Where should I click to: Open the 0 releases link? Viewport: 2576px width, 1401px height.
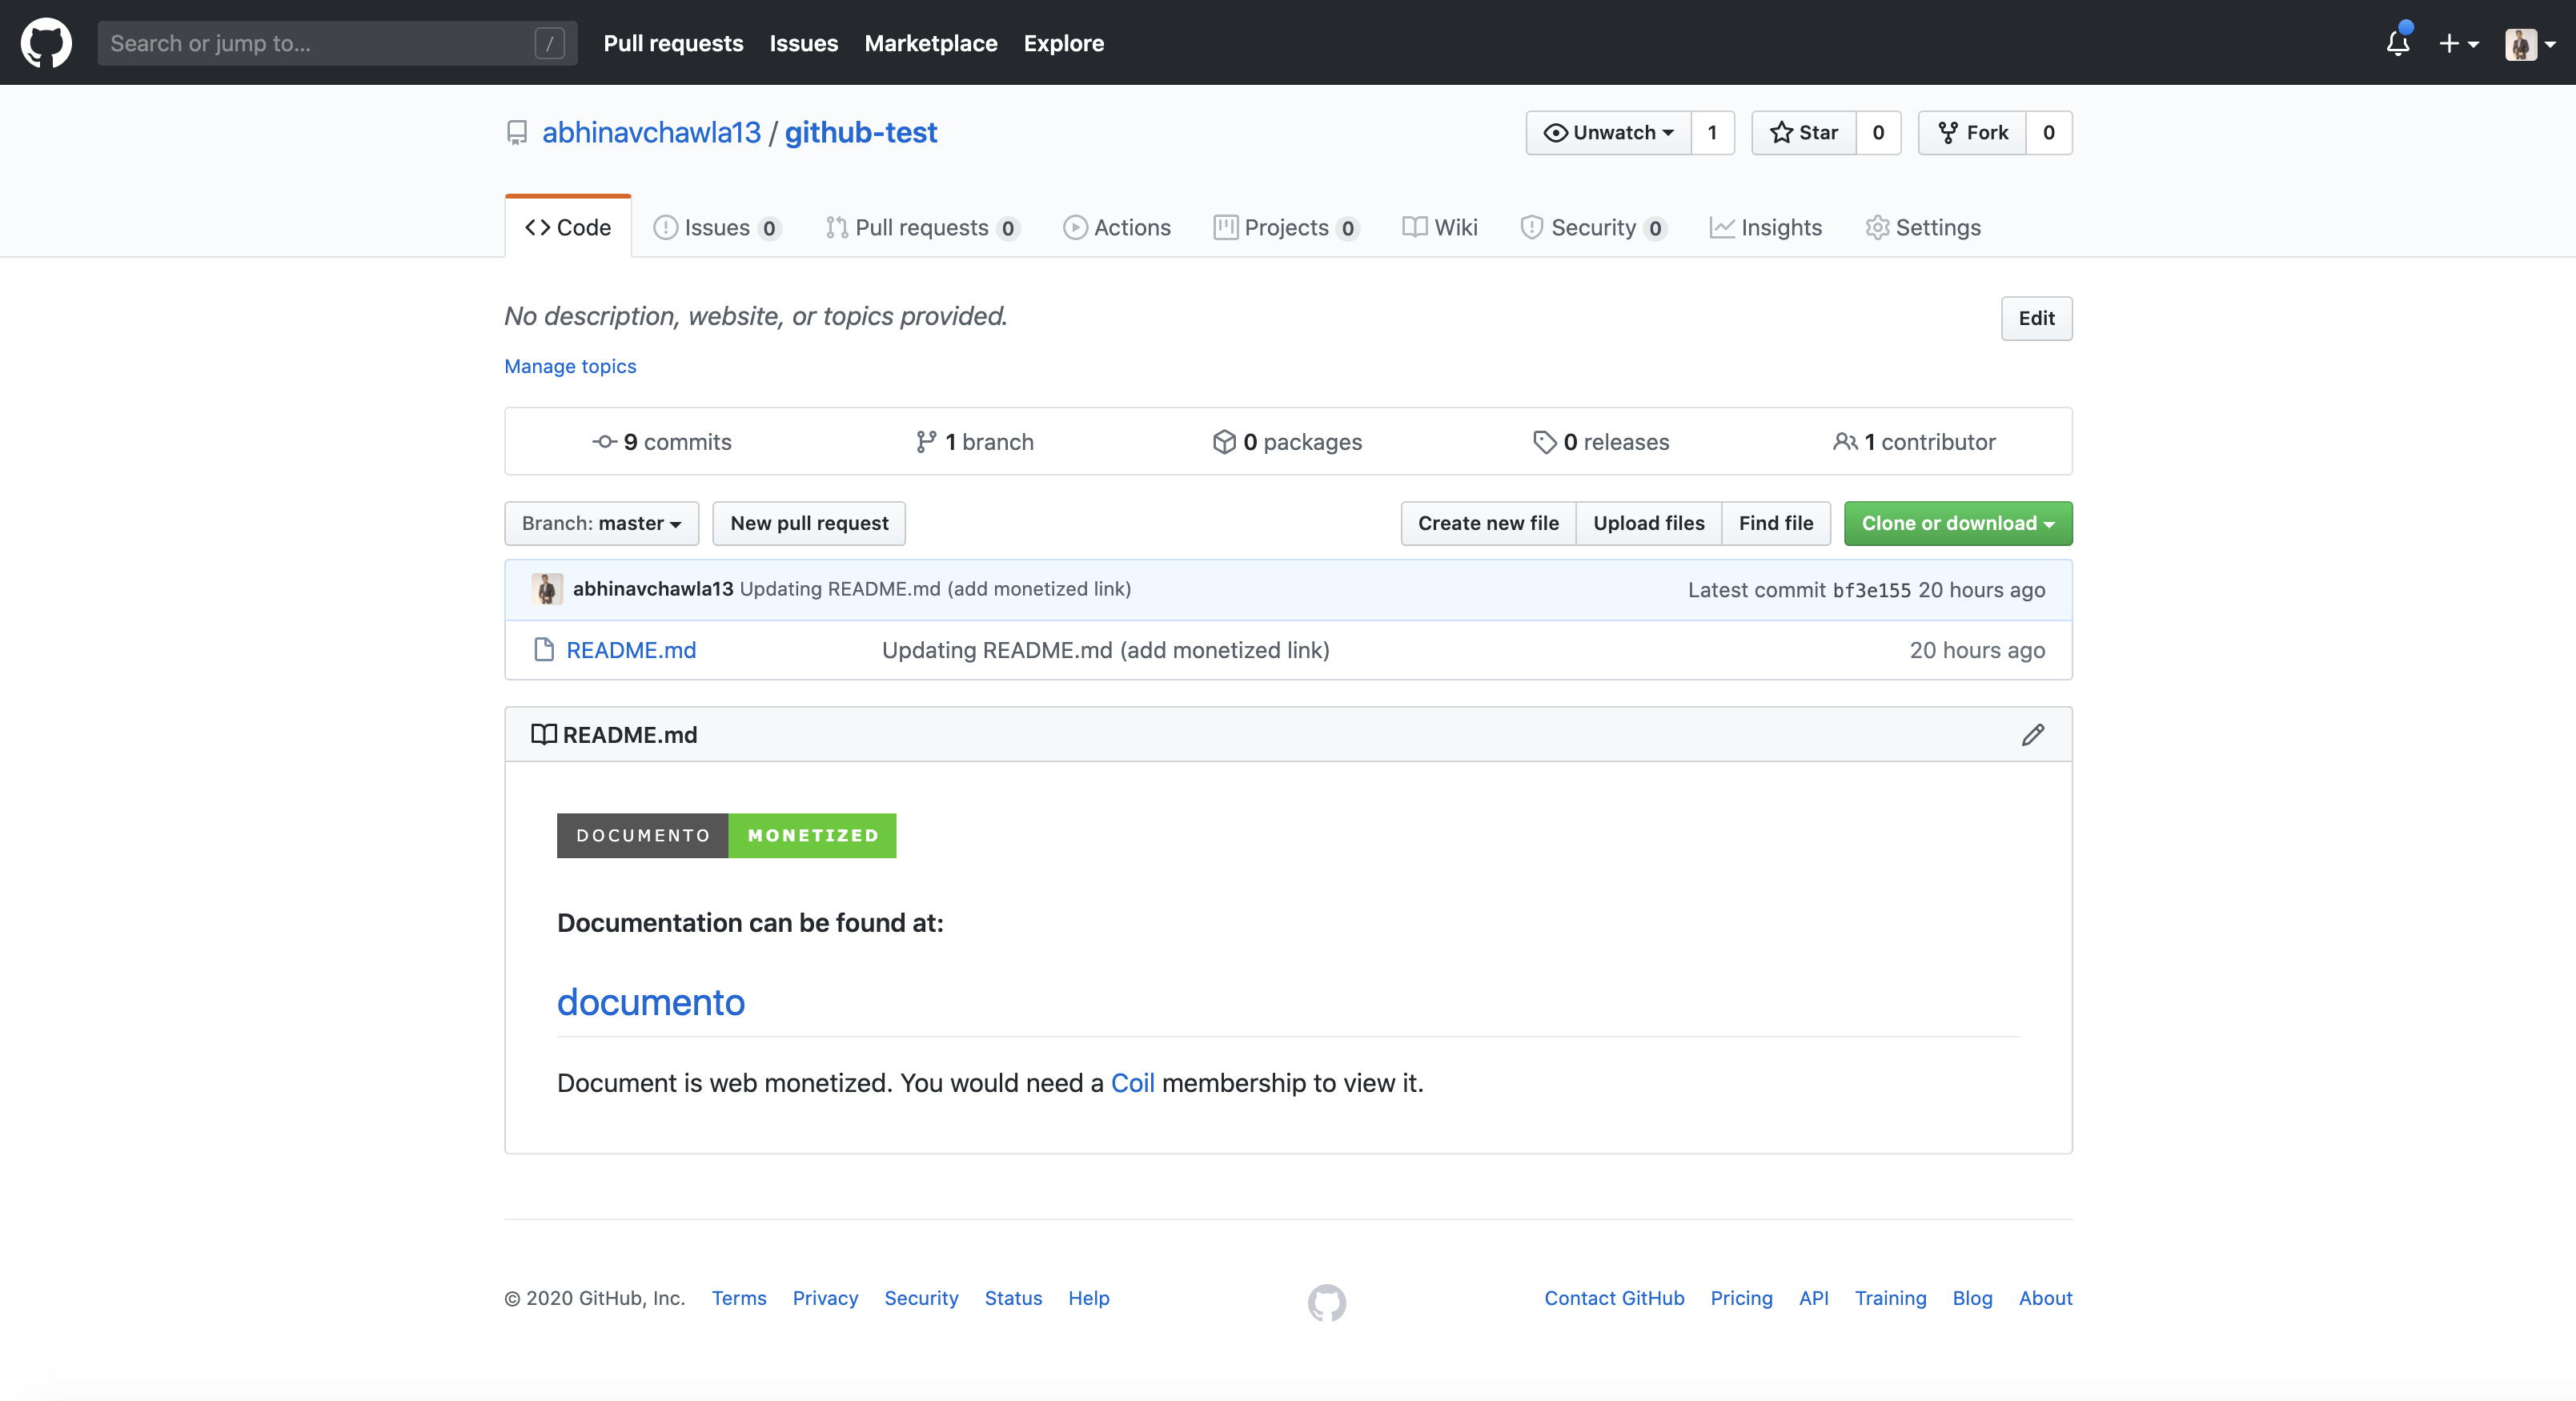pyautogui.click(x=1601, y=442)
